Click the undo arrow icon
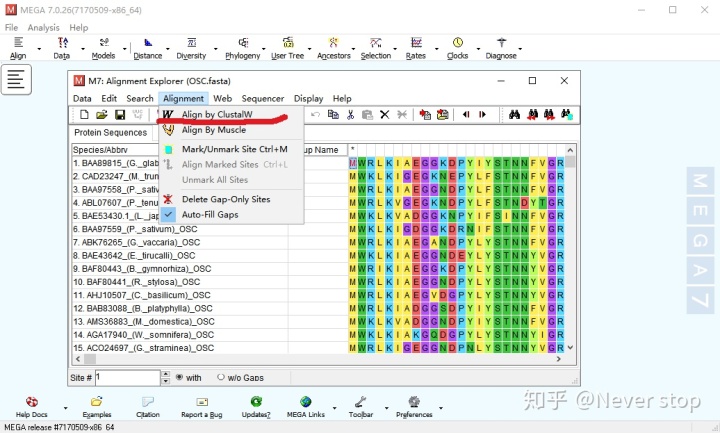720x433 pixels. click(315, 114)
